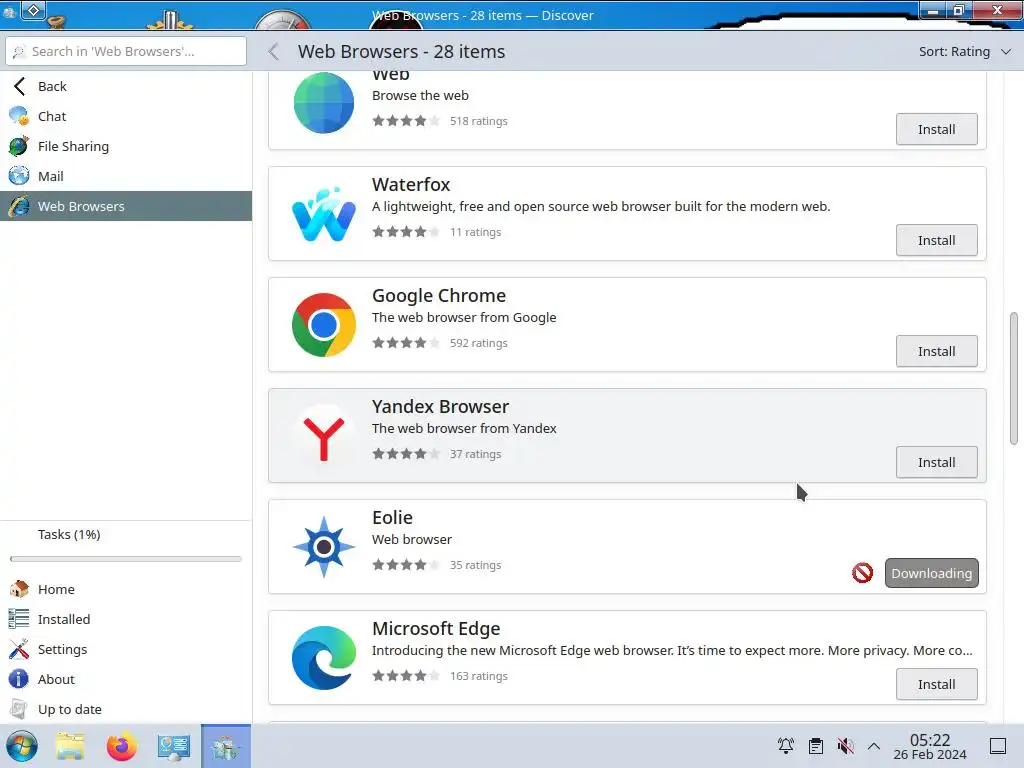
Task: Click the tasks progress bar
Action: pos(126,559)
